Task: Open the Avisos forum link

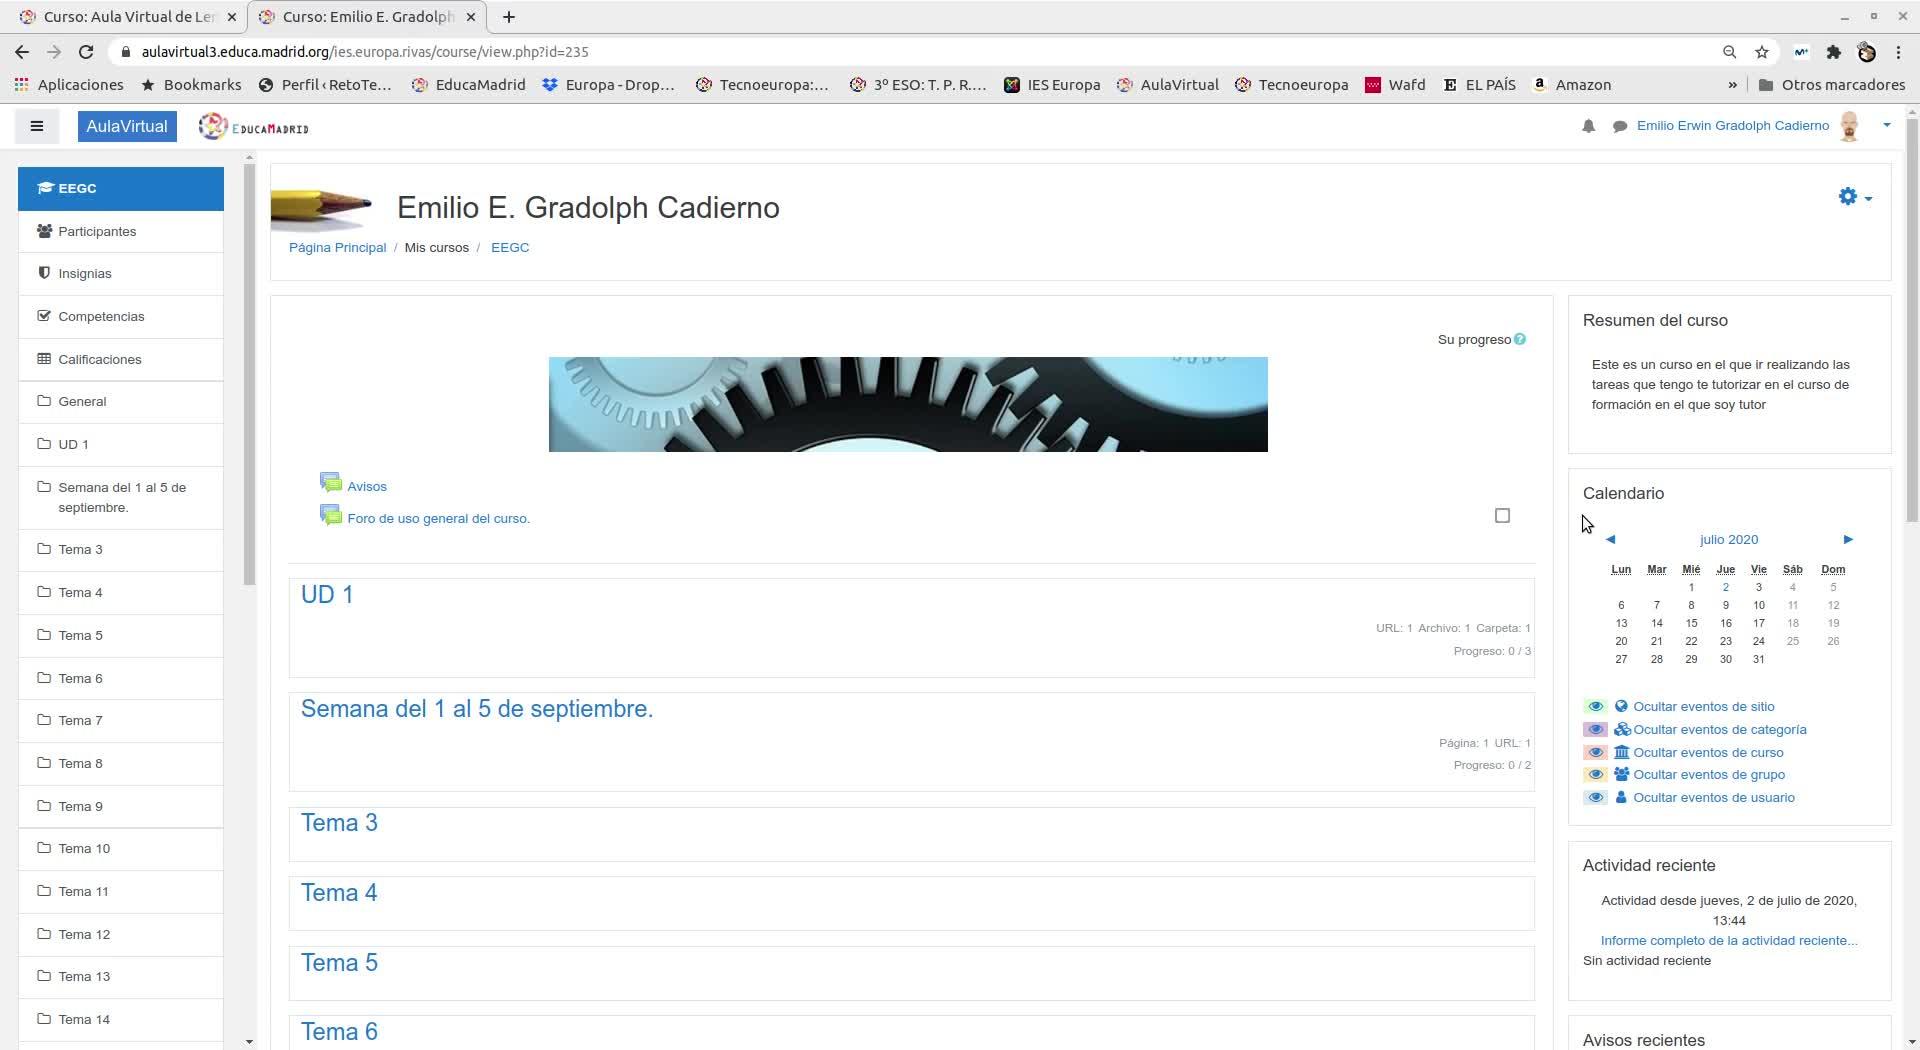Action: [367, 487]
